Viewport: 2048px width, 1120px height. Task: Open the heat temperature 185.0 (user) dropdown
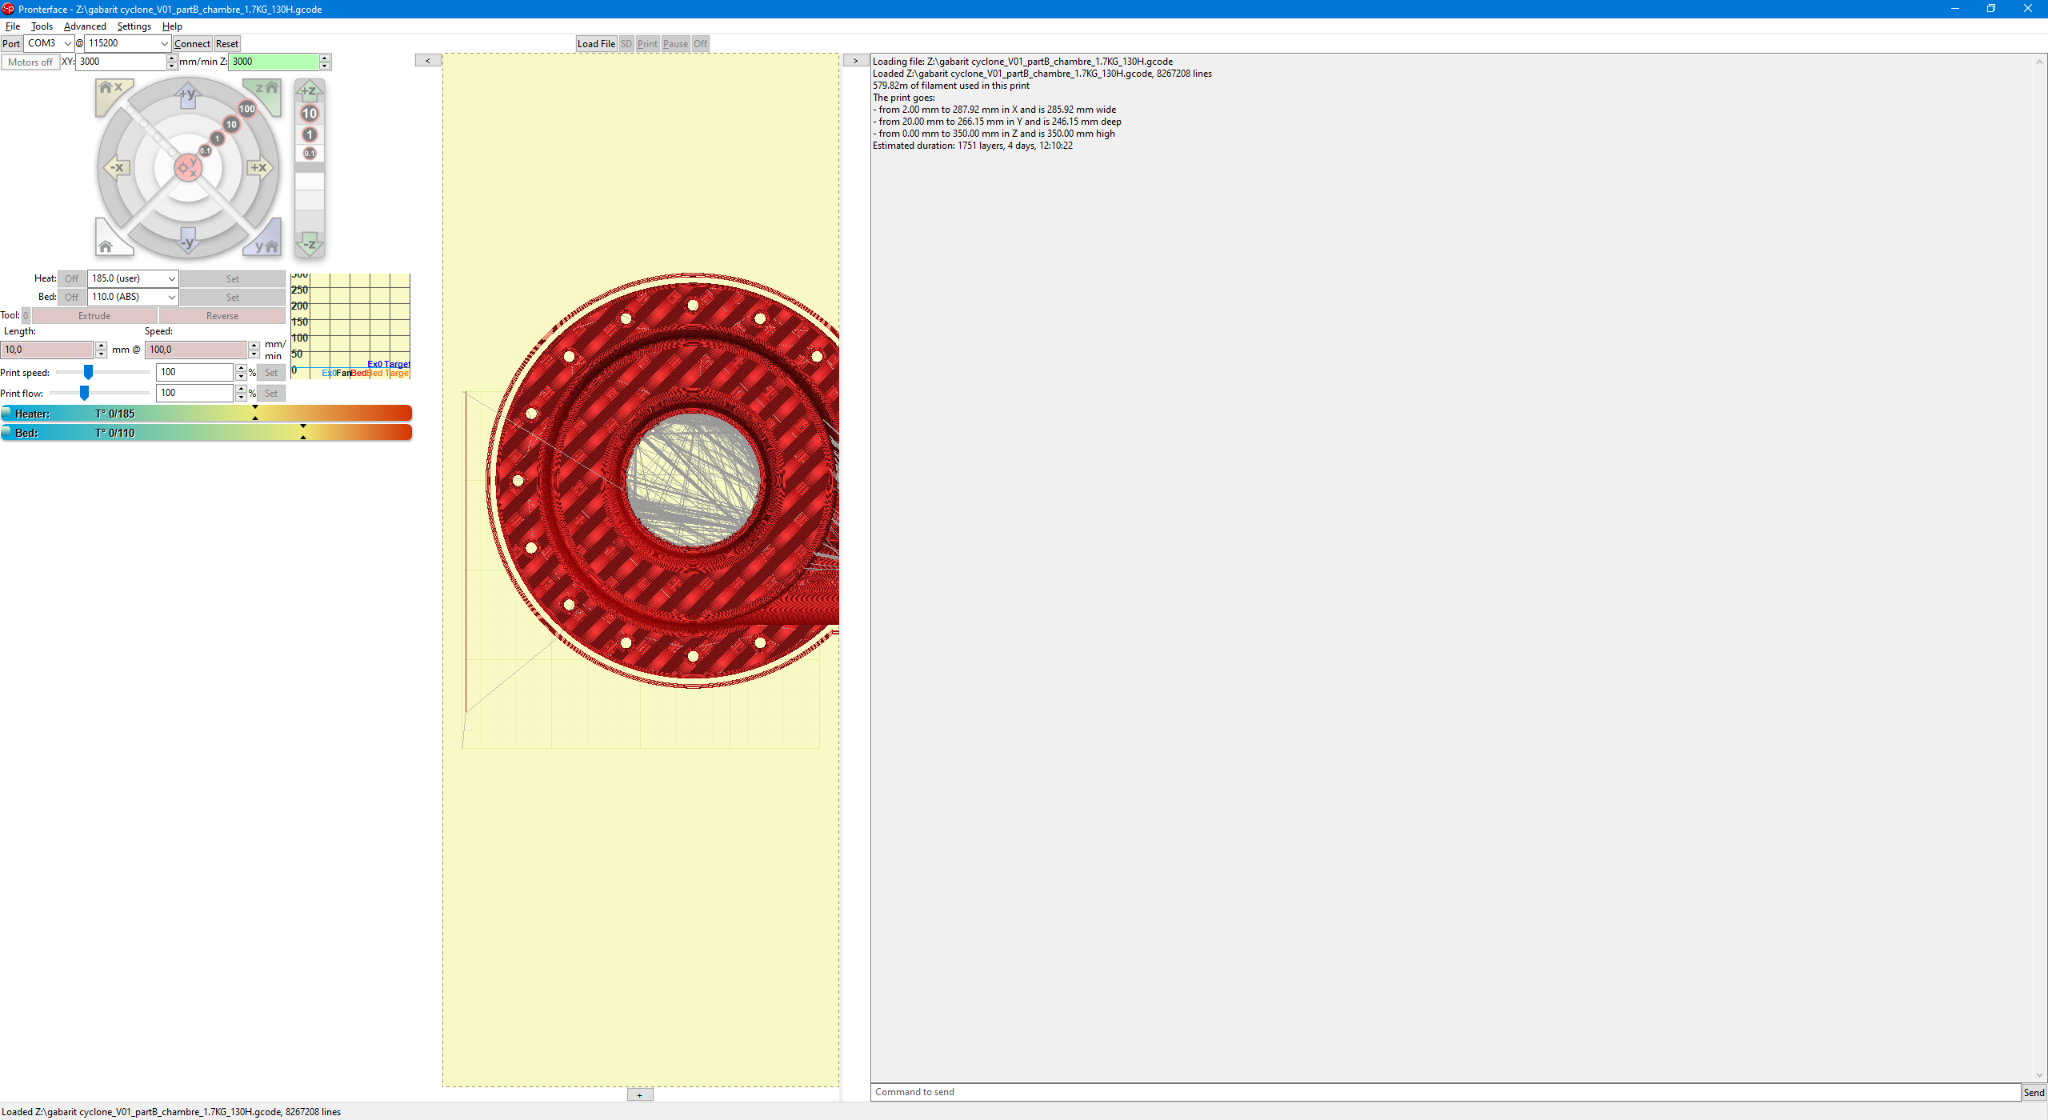pos(133,279)
